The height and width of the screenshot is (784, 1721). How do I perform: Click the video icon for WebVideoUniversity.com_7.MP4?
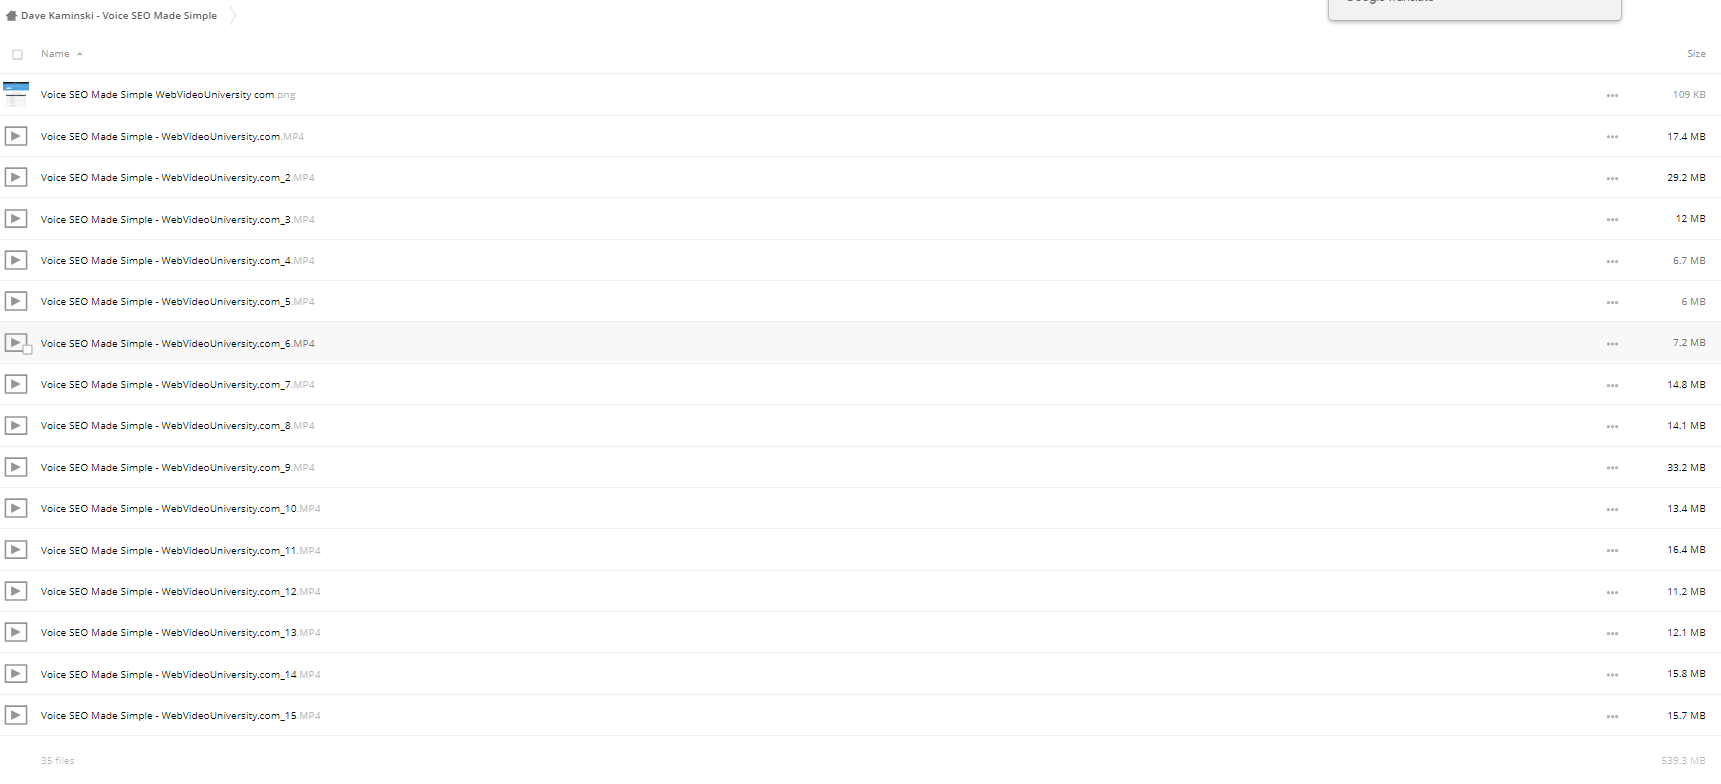[x=16, y=384]
